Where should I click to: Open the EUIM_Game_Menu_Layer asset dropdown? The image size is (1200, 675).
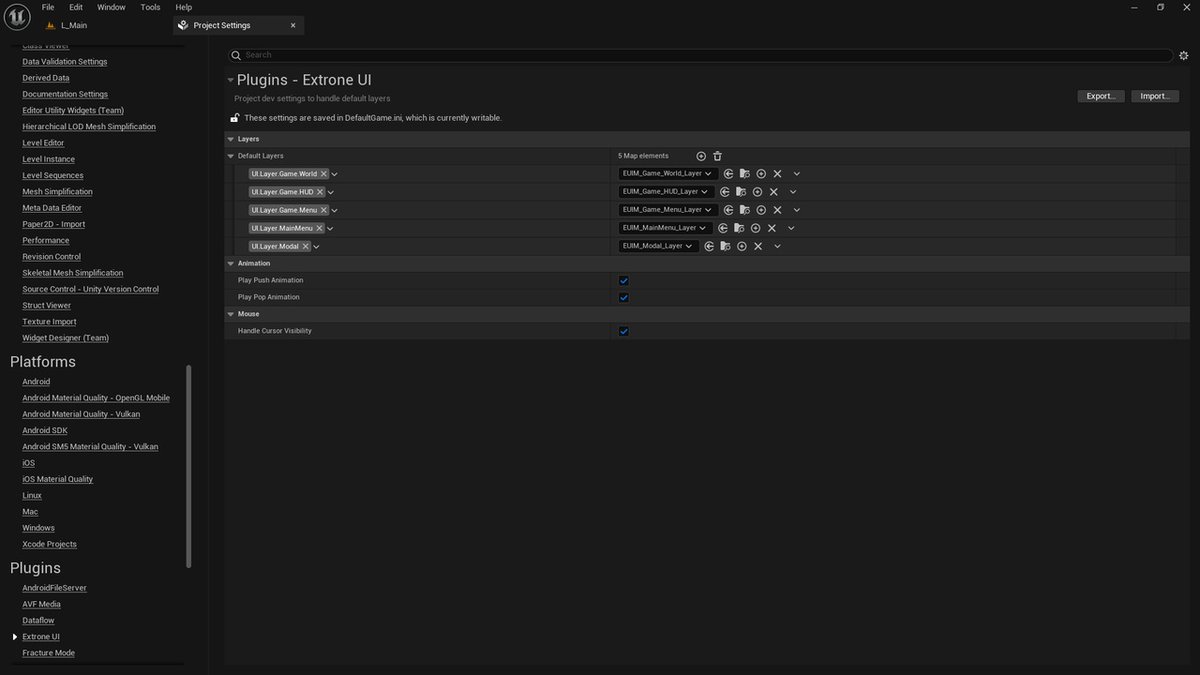pyautogui.click(x=668, y=210)
